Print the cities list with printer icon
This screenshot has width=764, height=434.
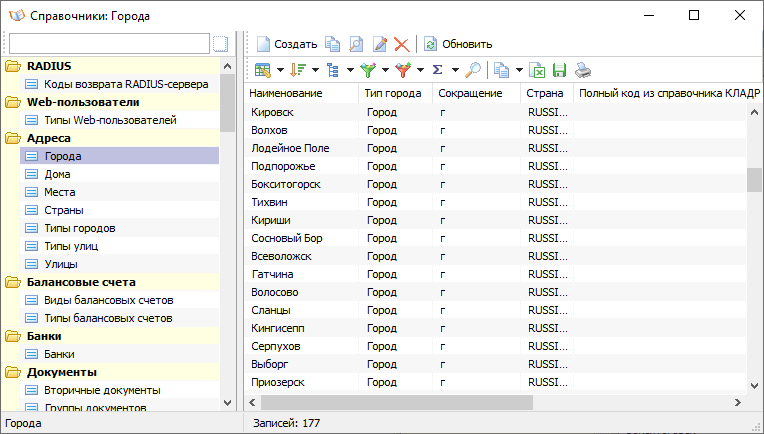coord(583,71)
